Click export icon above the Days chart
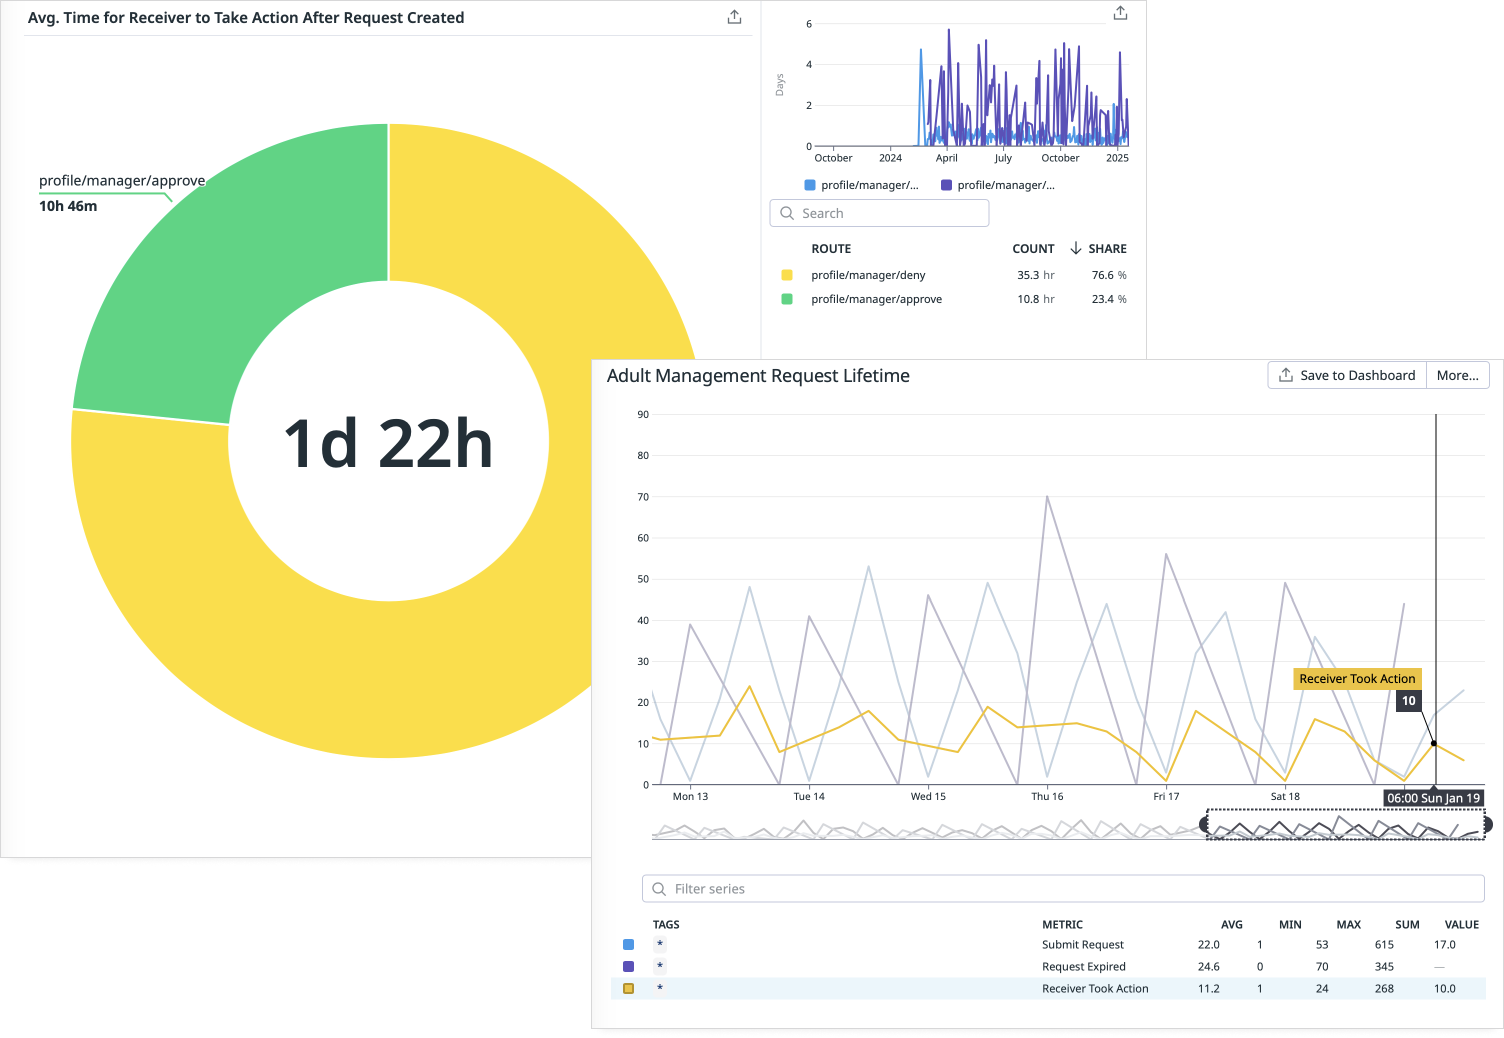The width and height of the screenshot is (1504, 1038). tap(1120, 13)
